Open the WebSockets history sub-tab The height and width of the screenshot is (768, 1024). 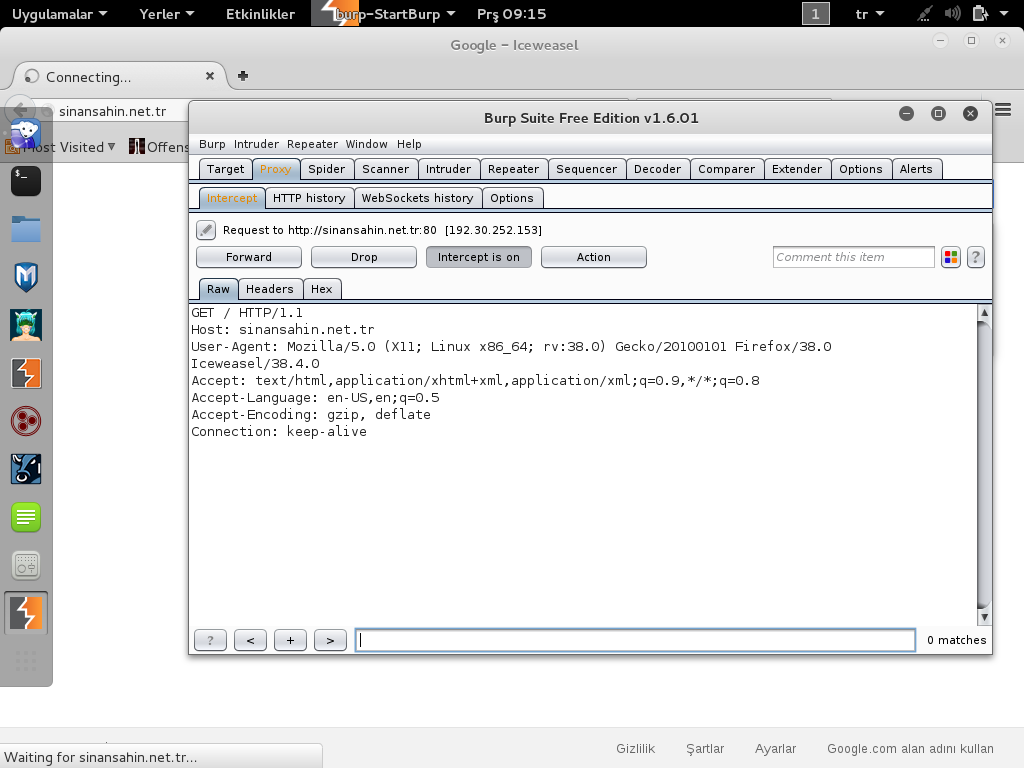(417, 198)
